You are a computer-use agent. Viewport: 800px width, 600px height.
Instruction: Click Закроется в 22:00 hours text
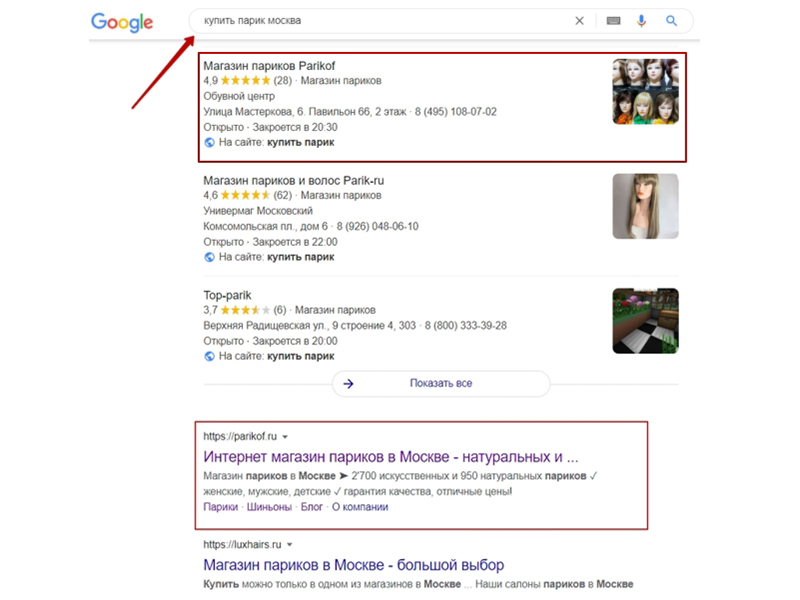[x=295, y=242]
